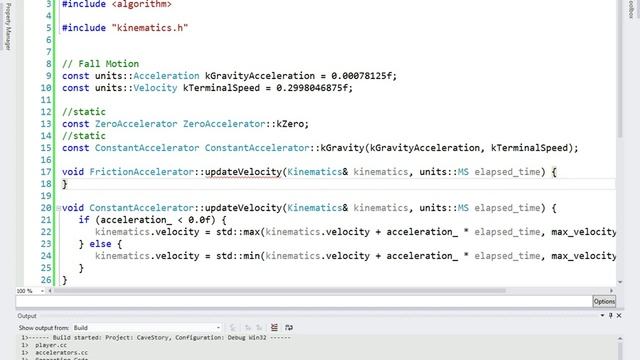Open the 'Show output from' Build dropdown
Image resolution: width=640 pixels, height=360 pixels.
point(147,328)
